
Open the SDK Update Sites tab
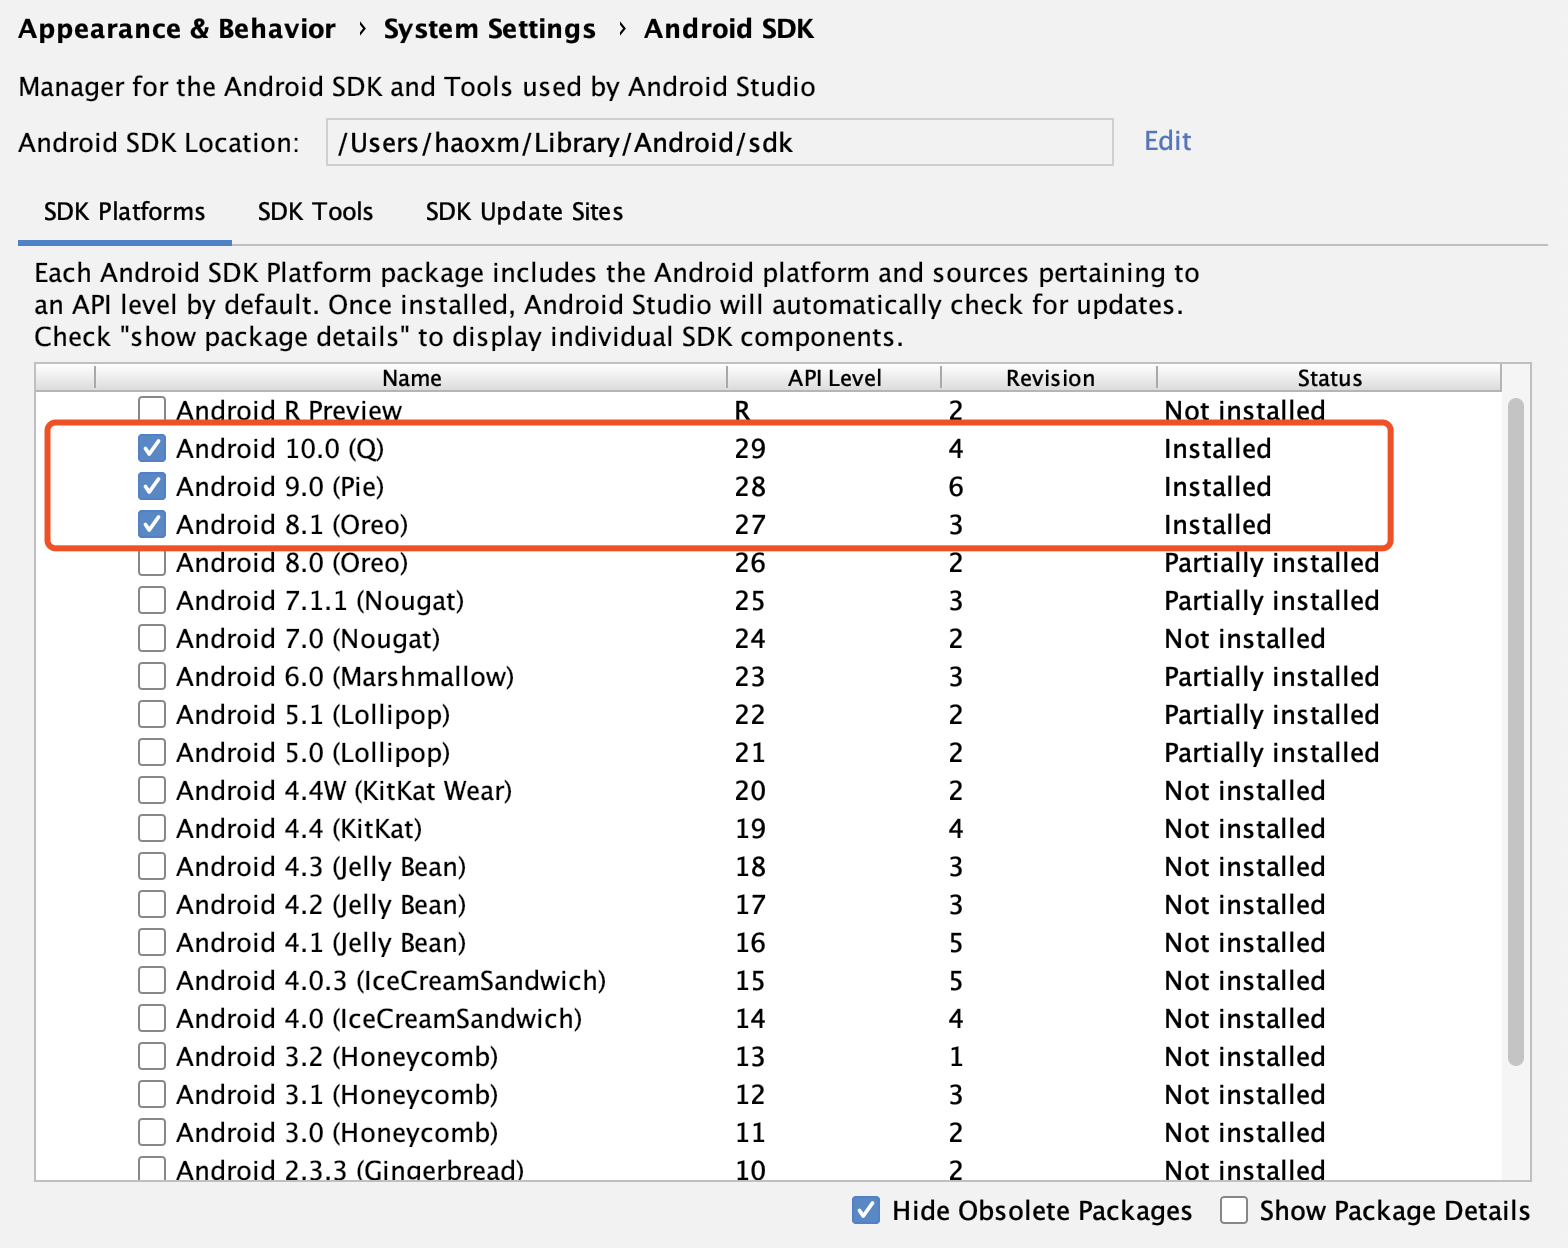tap(524, 212)
